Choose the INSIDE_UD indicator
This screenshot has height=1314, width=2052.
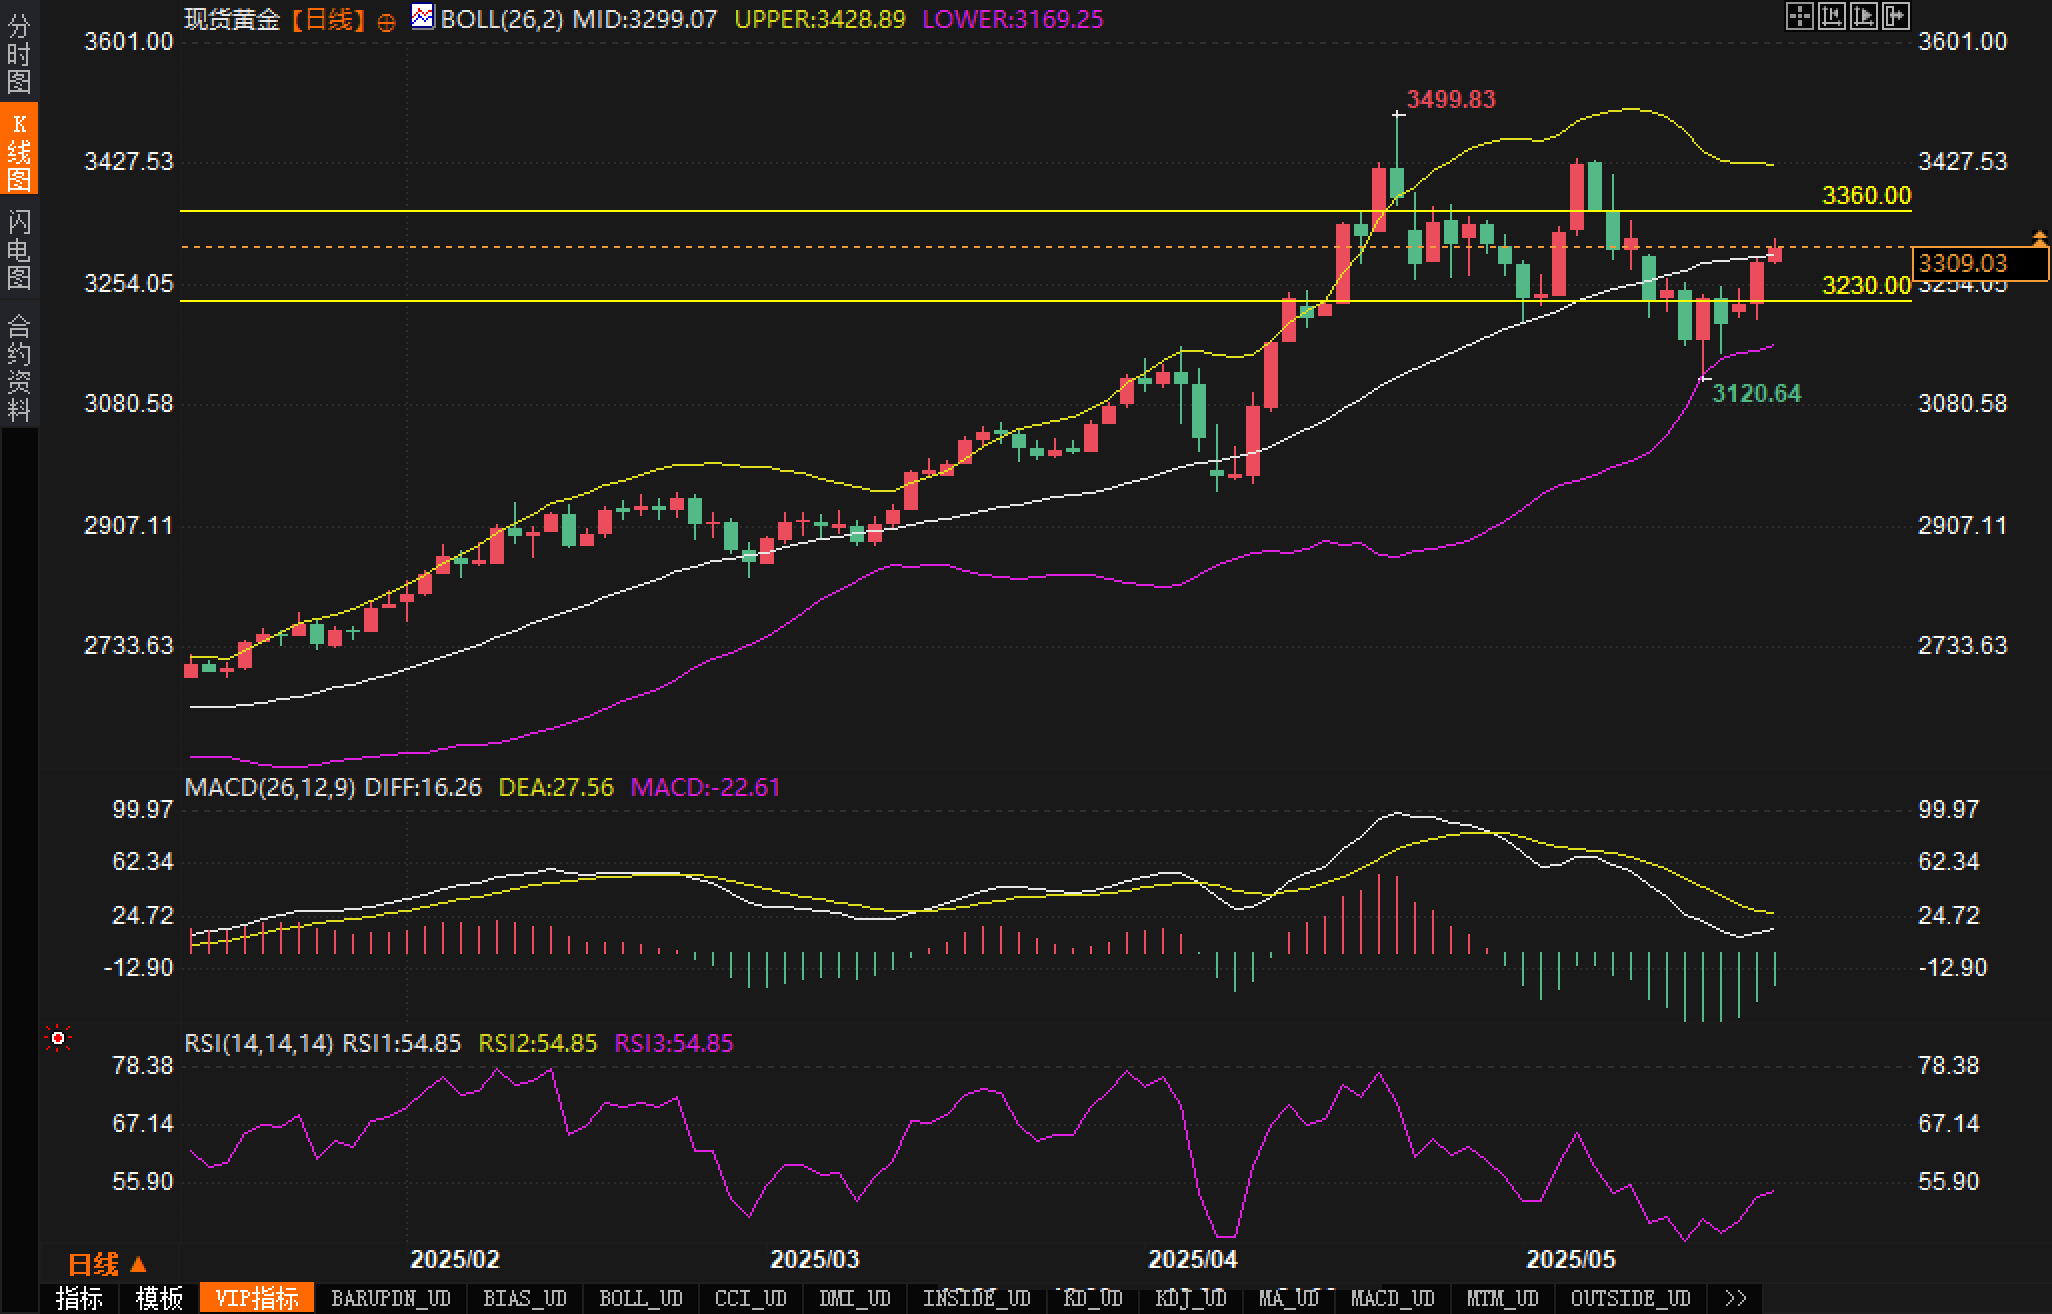point(977,1298)
